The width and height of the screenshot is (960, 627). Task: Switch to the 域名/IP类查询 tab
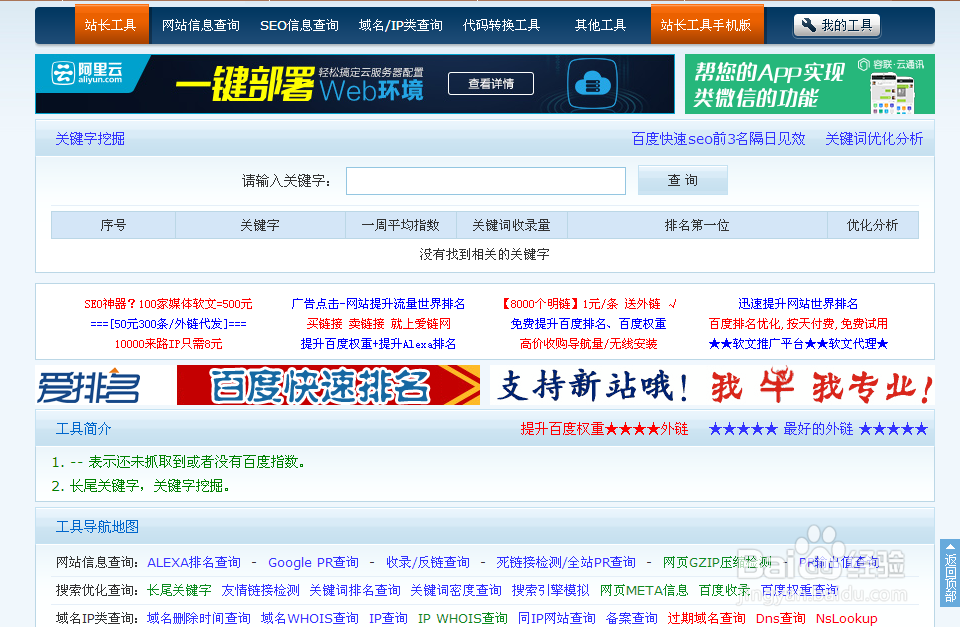(x=401, y=26)
